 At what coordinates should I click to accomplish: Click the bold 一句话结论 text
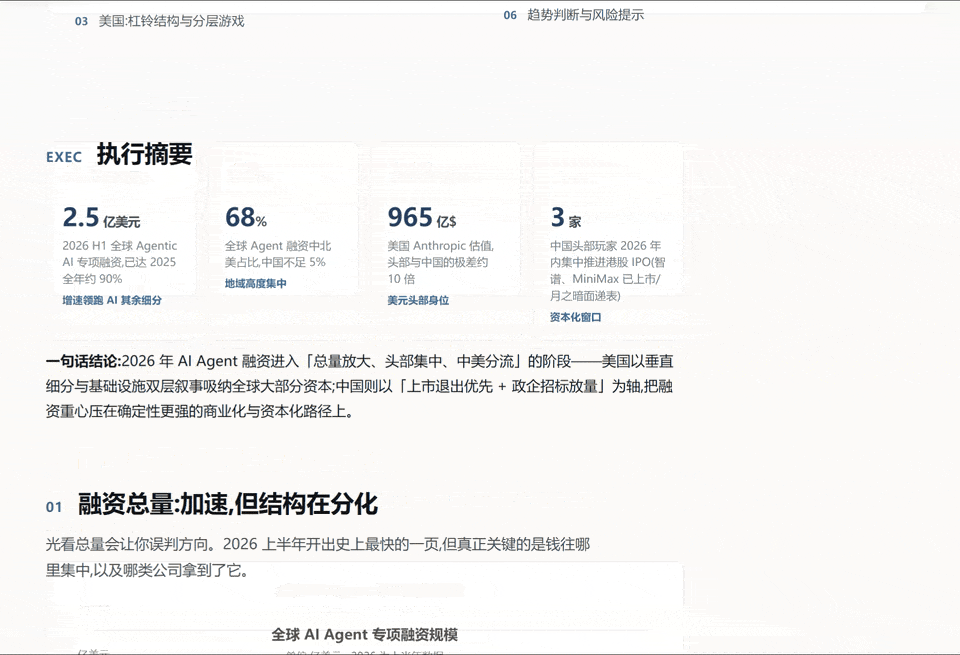(x=83, y=361)
